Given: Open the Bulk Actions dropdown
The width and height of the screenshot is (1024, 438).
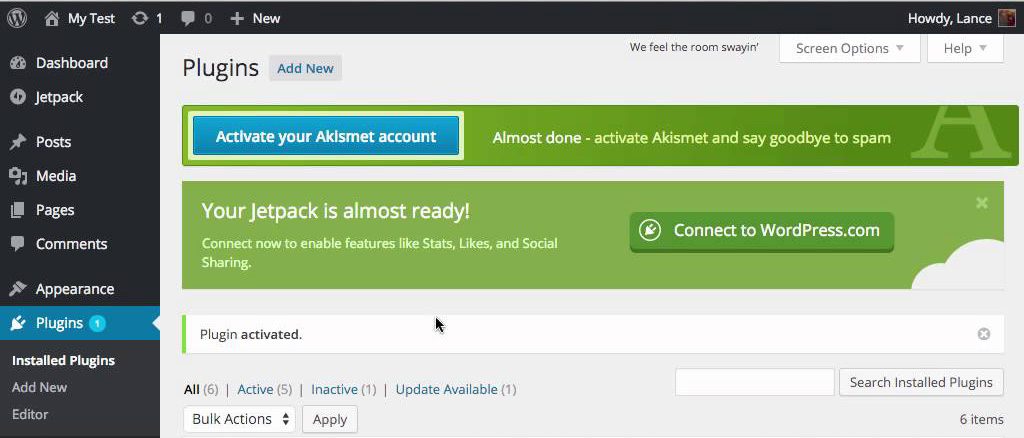Looking at the screenshot, I should 240,419.
